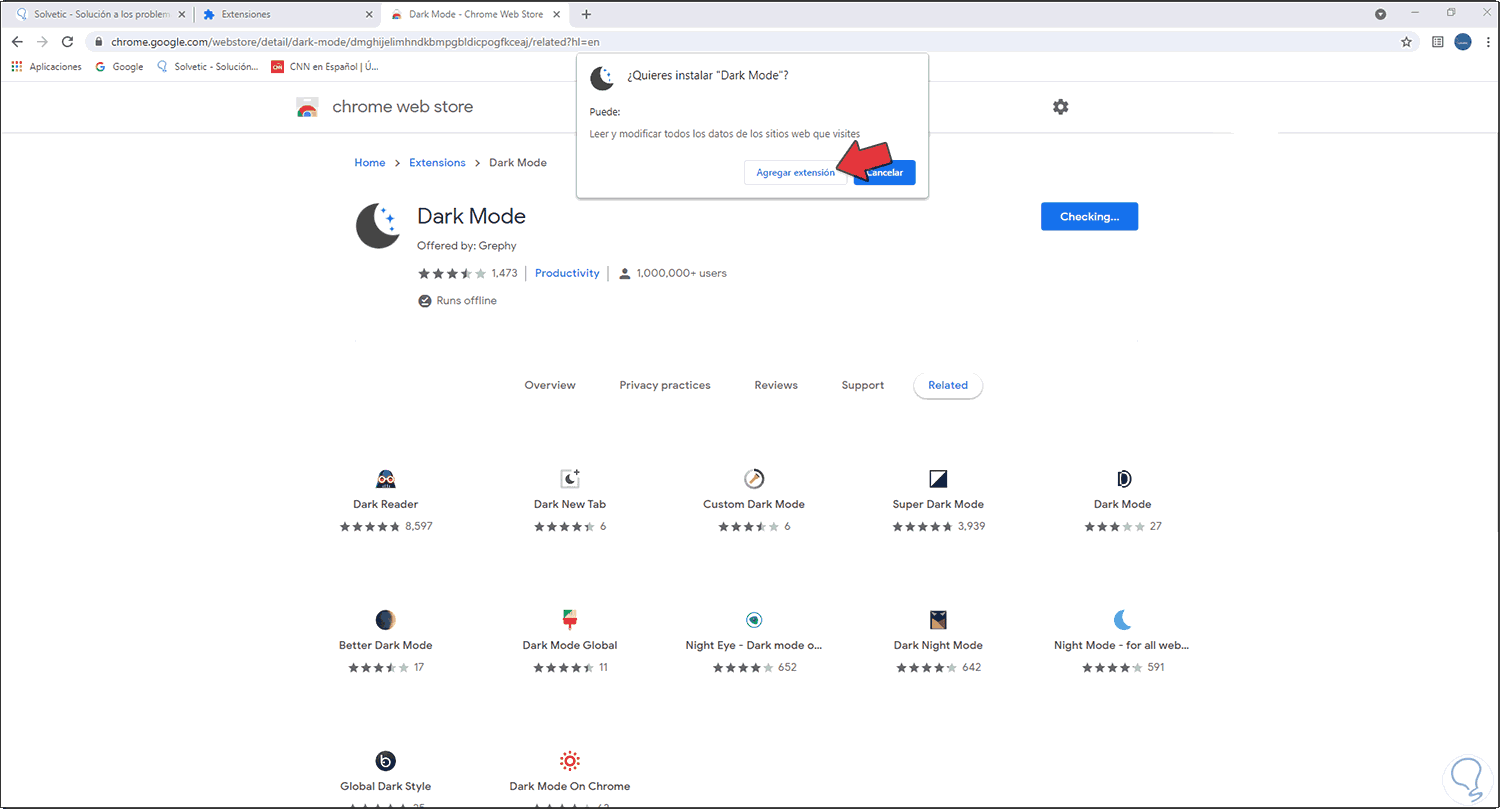Click the icon of Dark Mode rated 27
The height and width of the screenshot is (809, 1500).
point(1123,478)
